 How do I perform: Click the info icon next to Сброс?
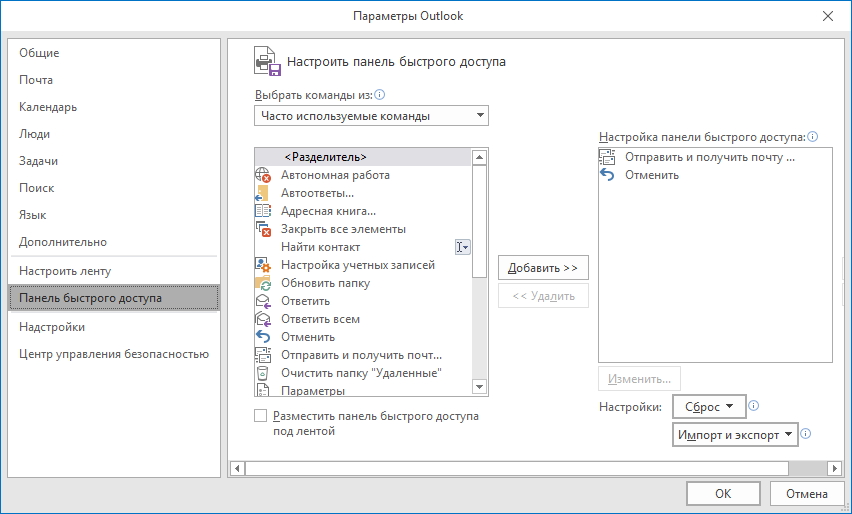[x=754, y=405]
